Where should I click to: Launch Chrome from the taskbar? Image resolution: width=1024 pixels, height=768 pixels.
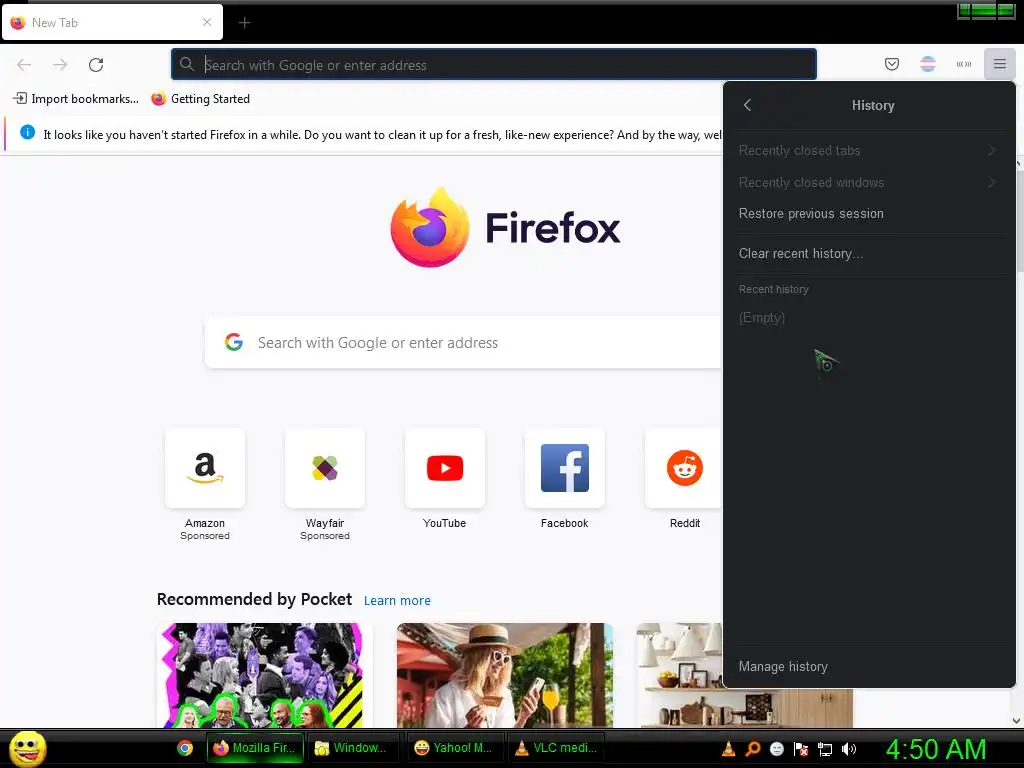[185, 748]
